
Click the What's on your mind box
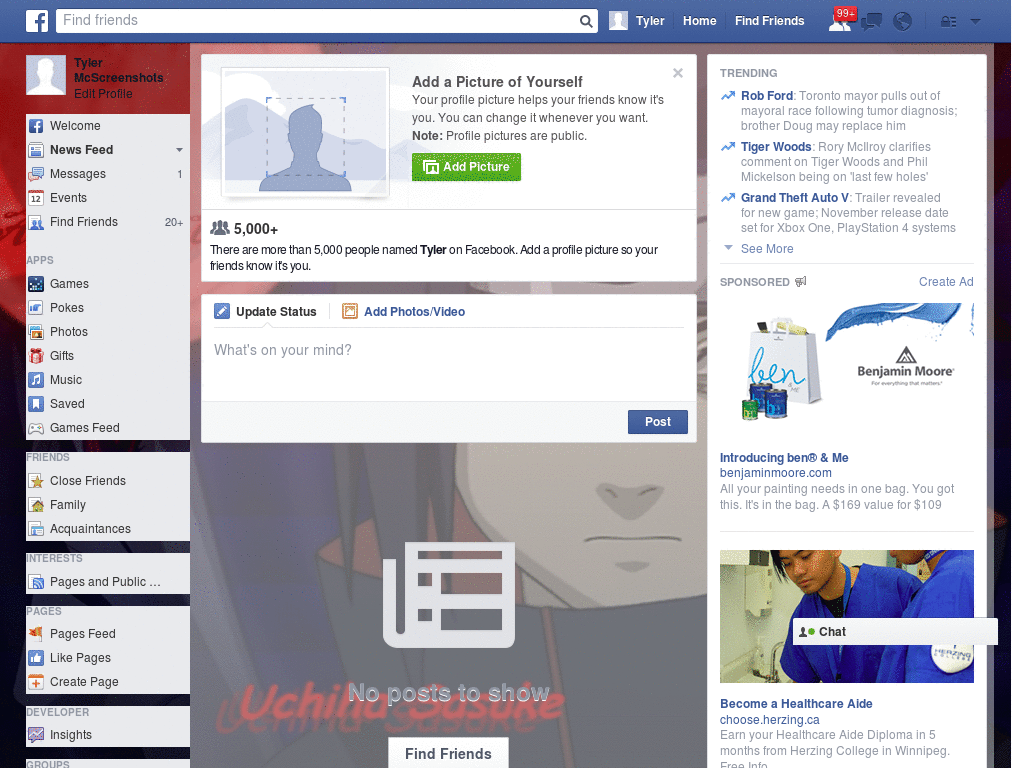[449, 366]
